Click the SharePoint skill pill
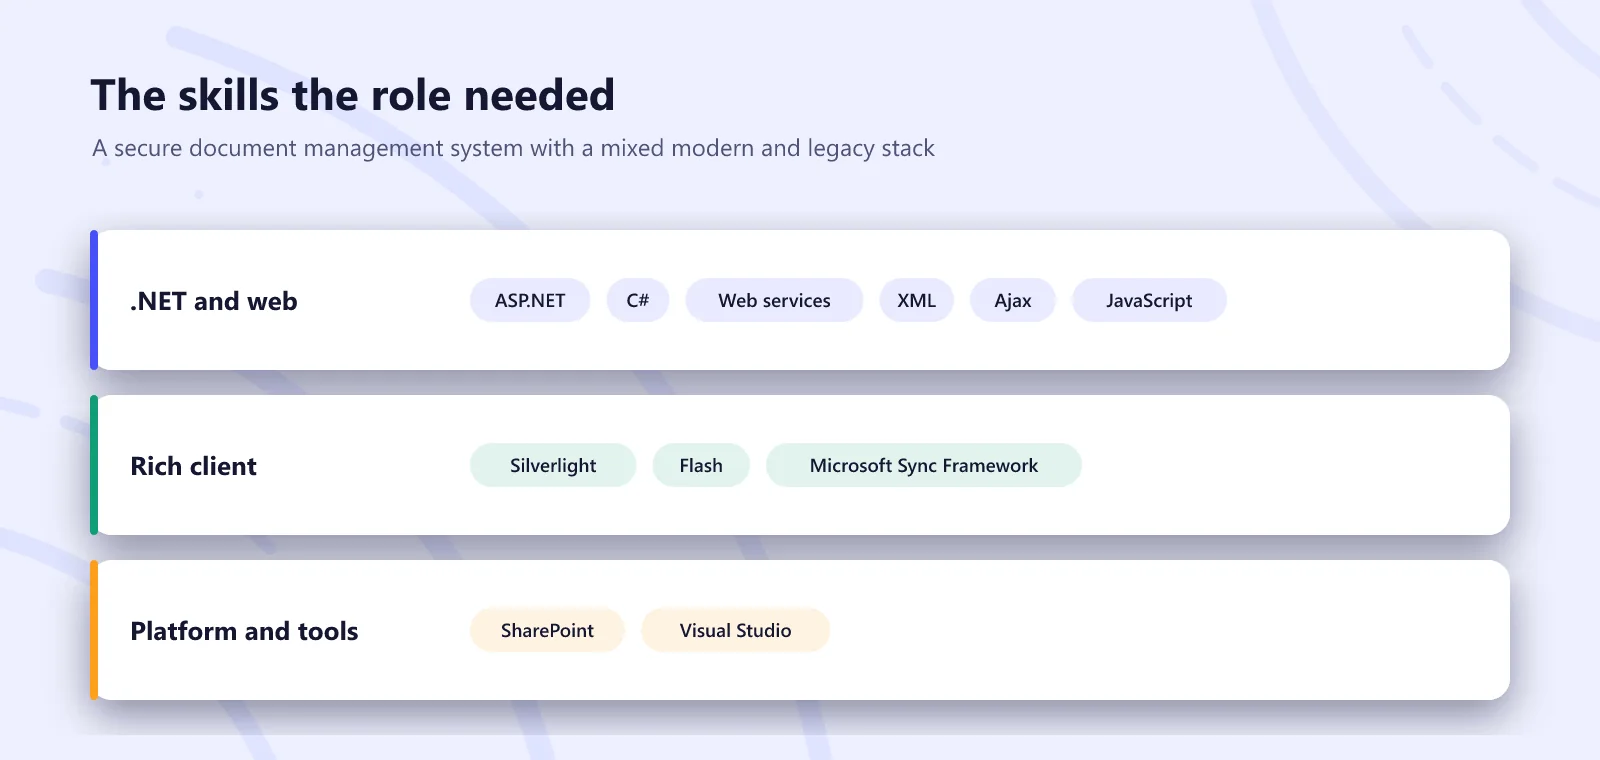 click(x=547, y=630)
